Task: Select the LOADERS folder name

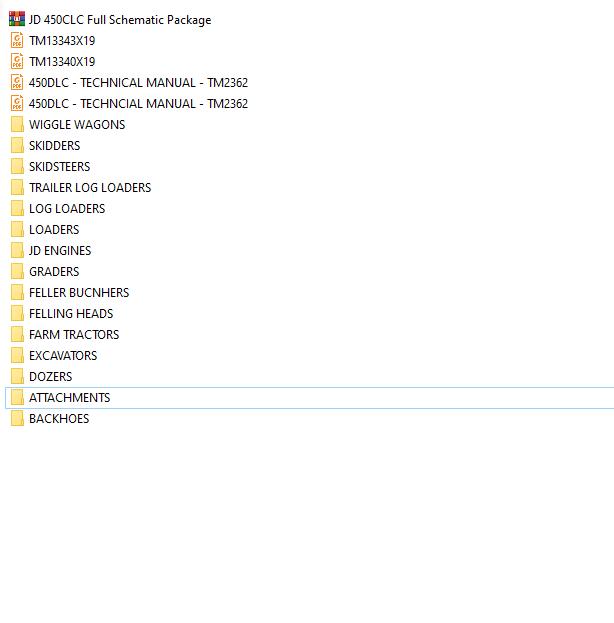Action: click(54, 230)
